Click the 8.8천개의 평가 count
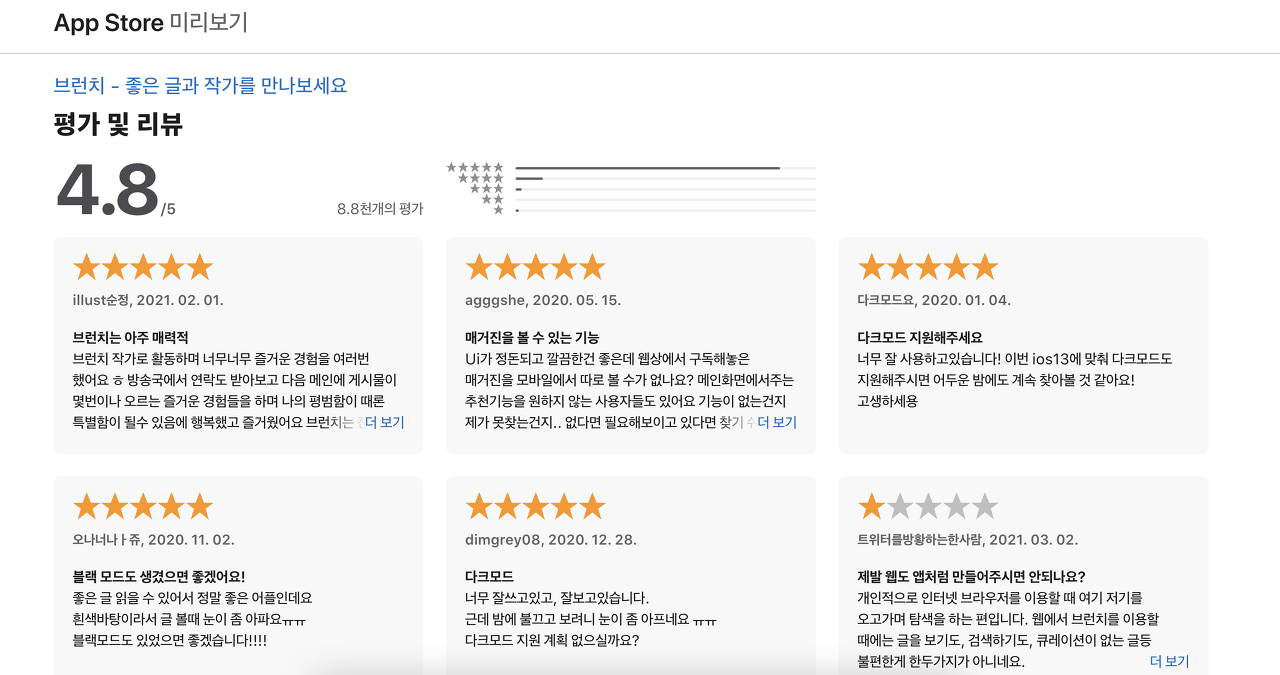The image size is (1280, 675). click(380, 209)
